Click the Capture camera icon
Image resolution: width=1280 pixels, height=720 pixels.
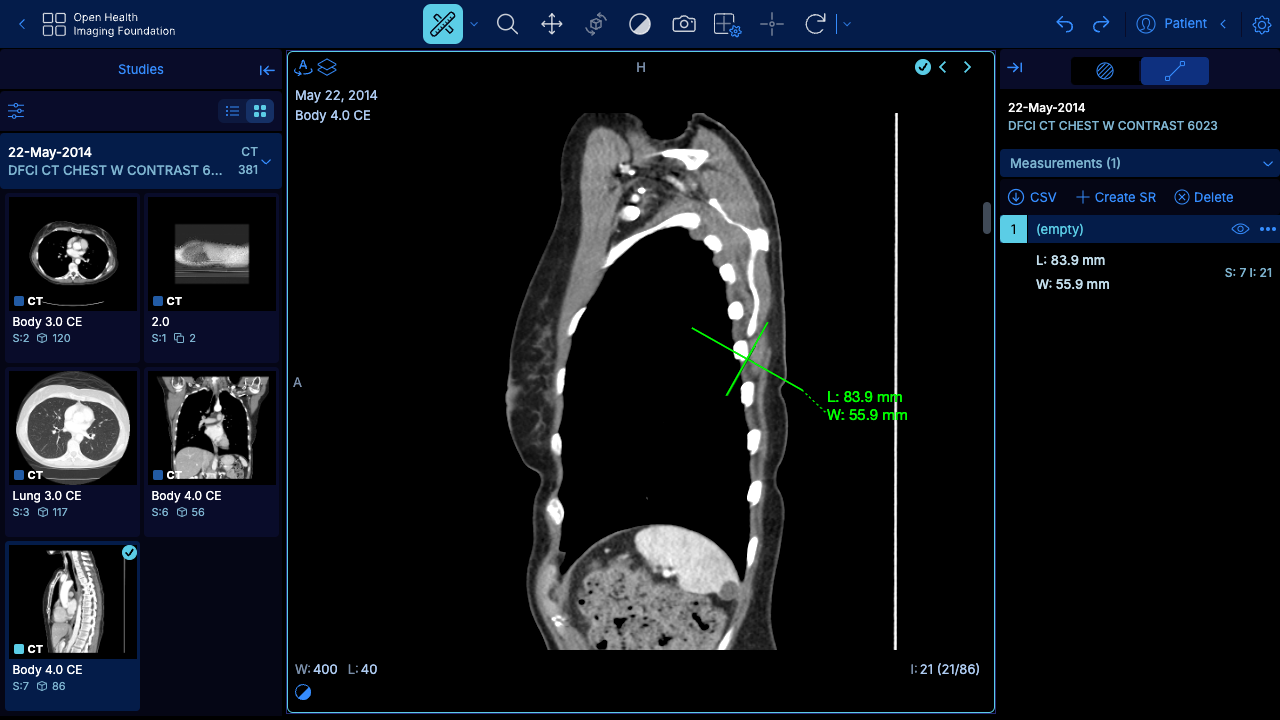(x=684, y=24)
